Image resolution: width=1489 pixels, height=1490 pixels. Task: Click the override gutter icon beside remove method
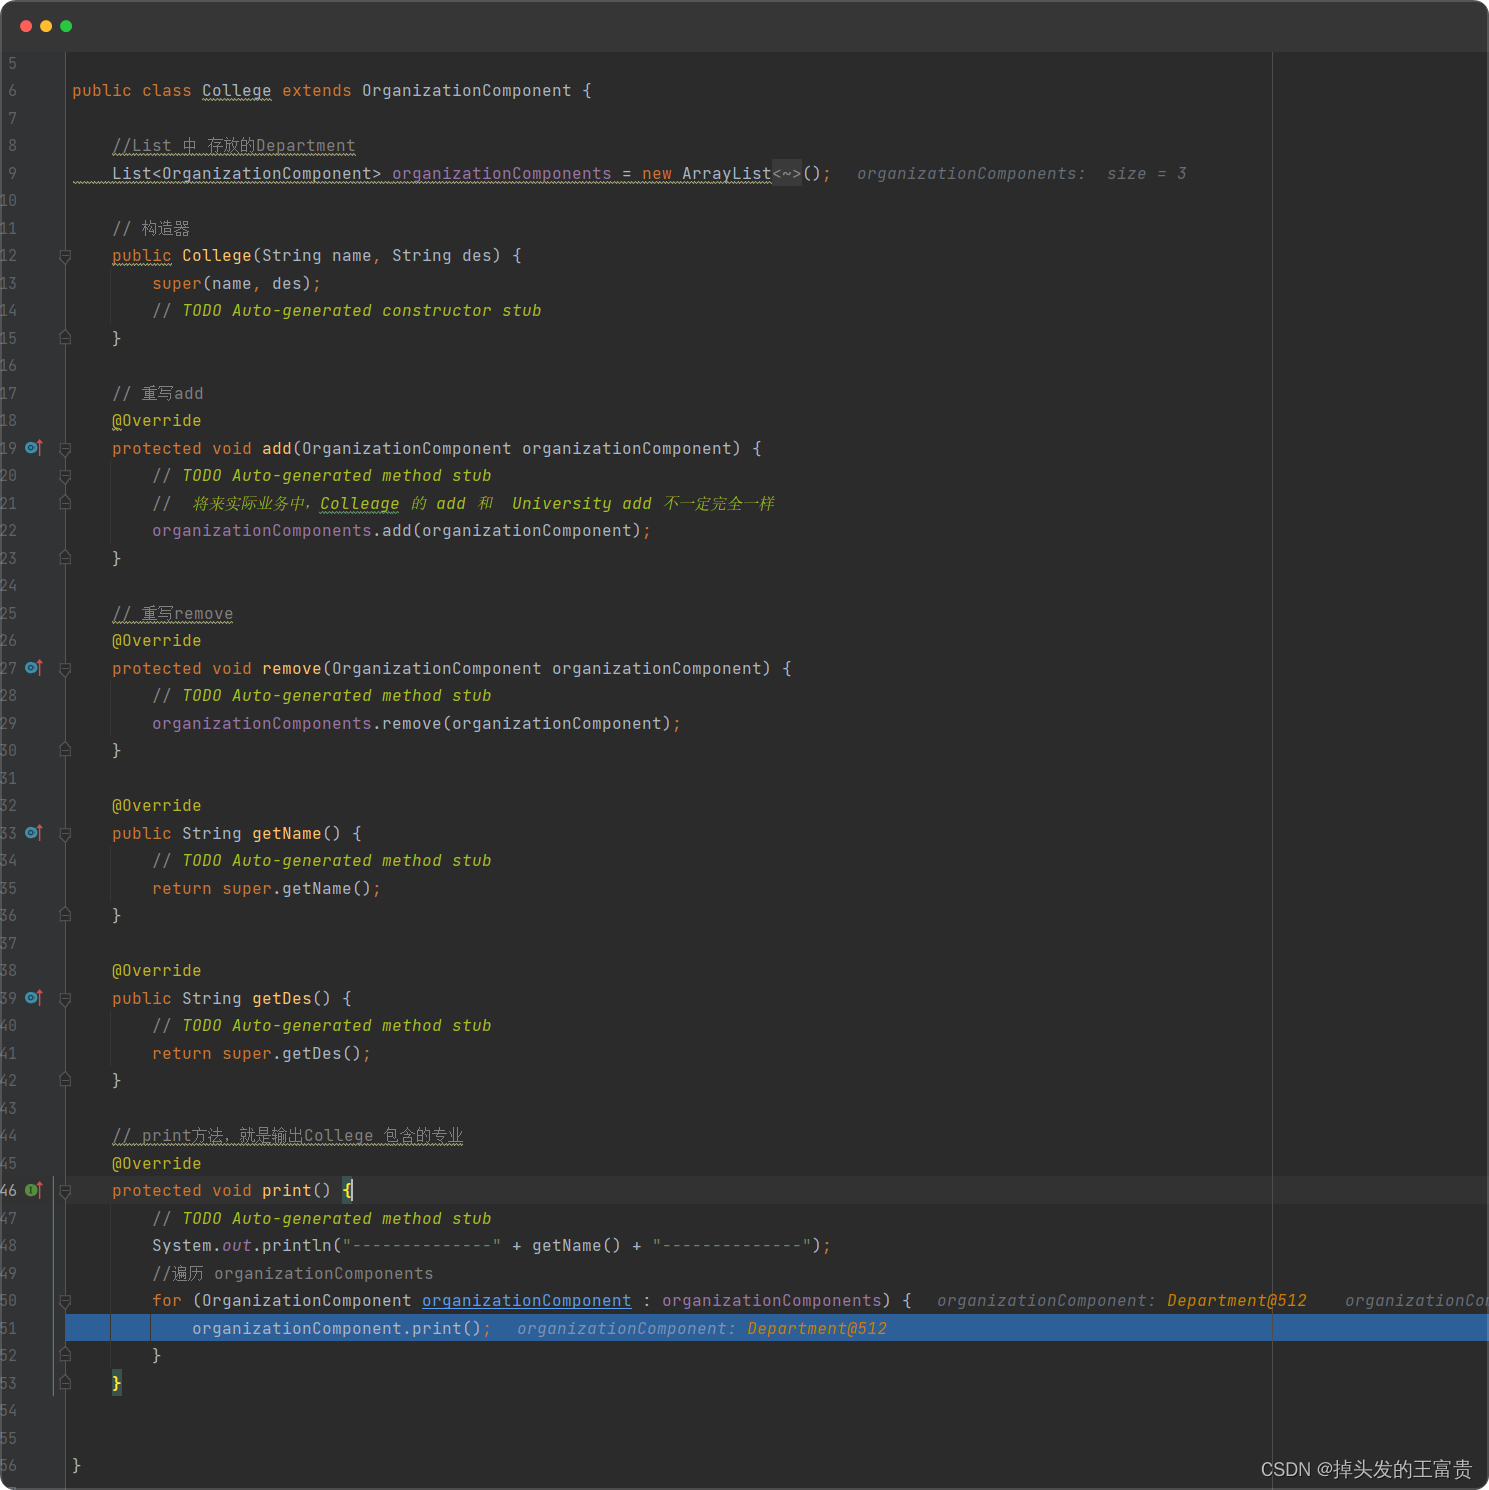33,668
